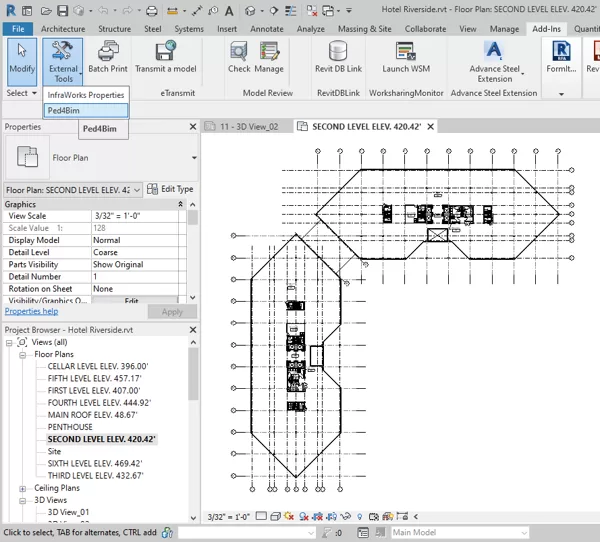The height and width of the screenshot is (542, 600).
Task: Click the Modify arrow tool
Action: click(x=22, y=61)
